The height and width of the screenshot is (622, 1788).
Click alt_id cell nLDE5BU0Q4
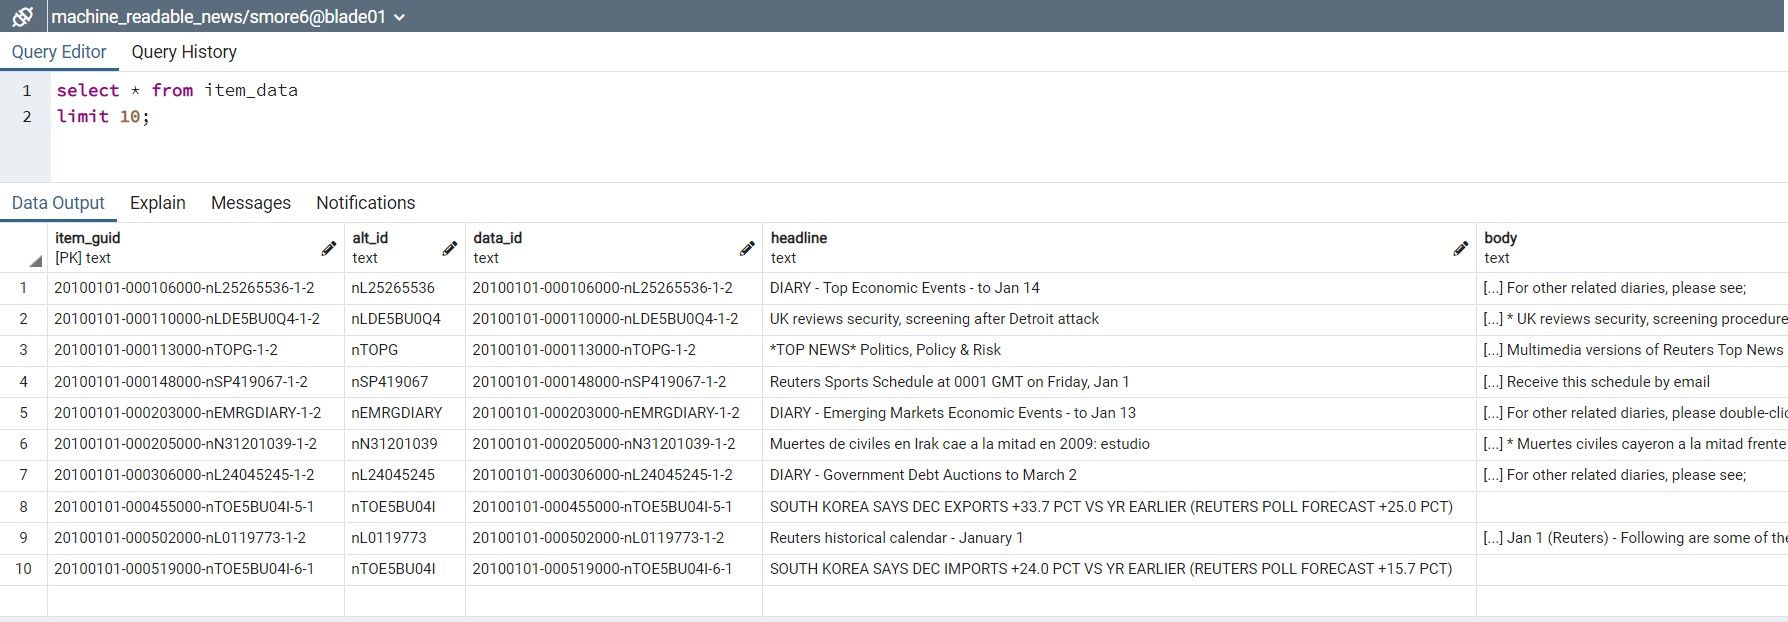pos(405,319)
